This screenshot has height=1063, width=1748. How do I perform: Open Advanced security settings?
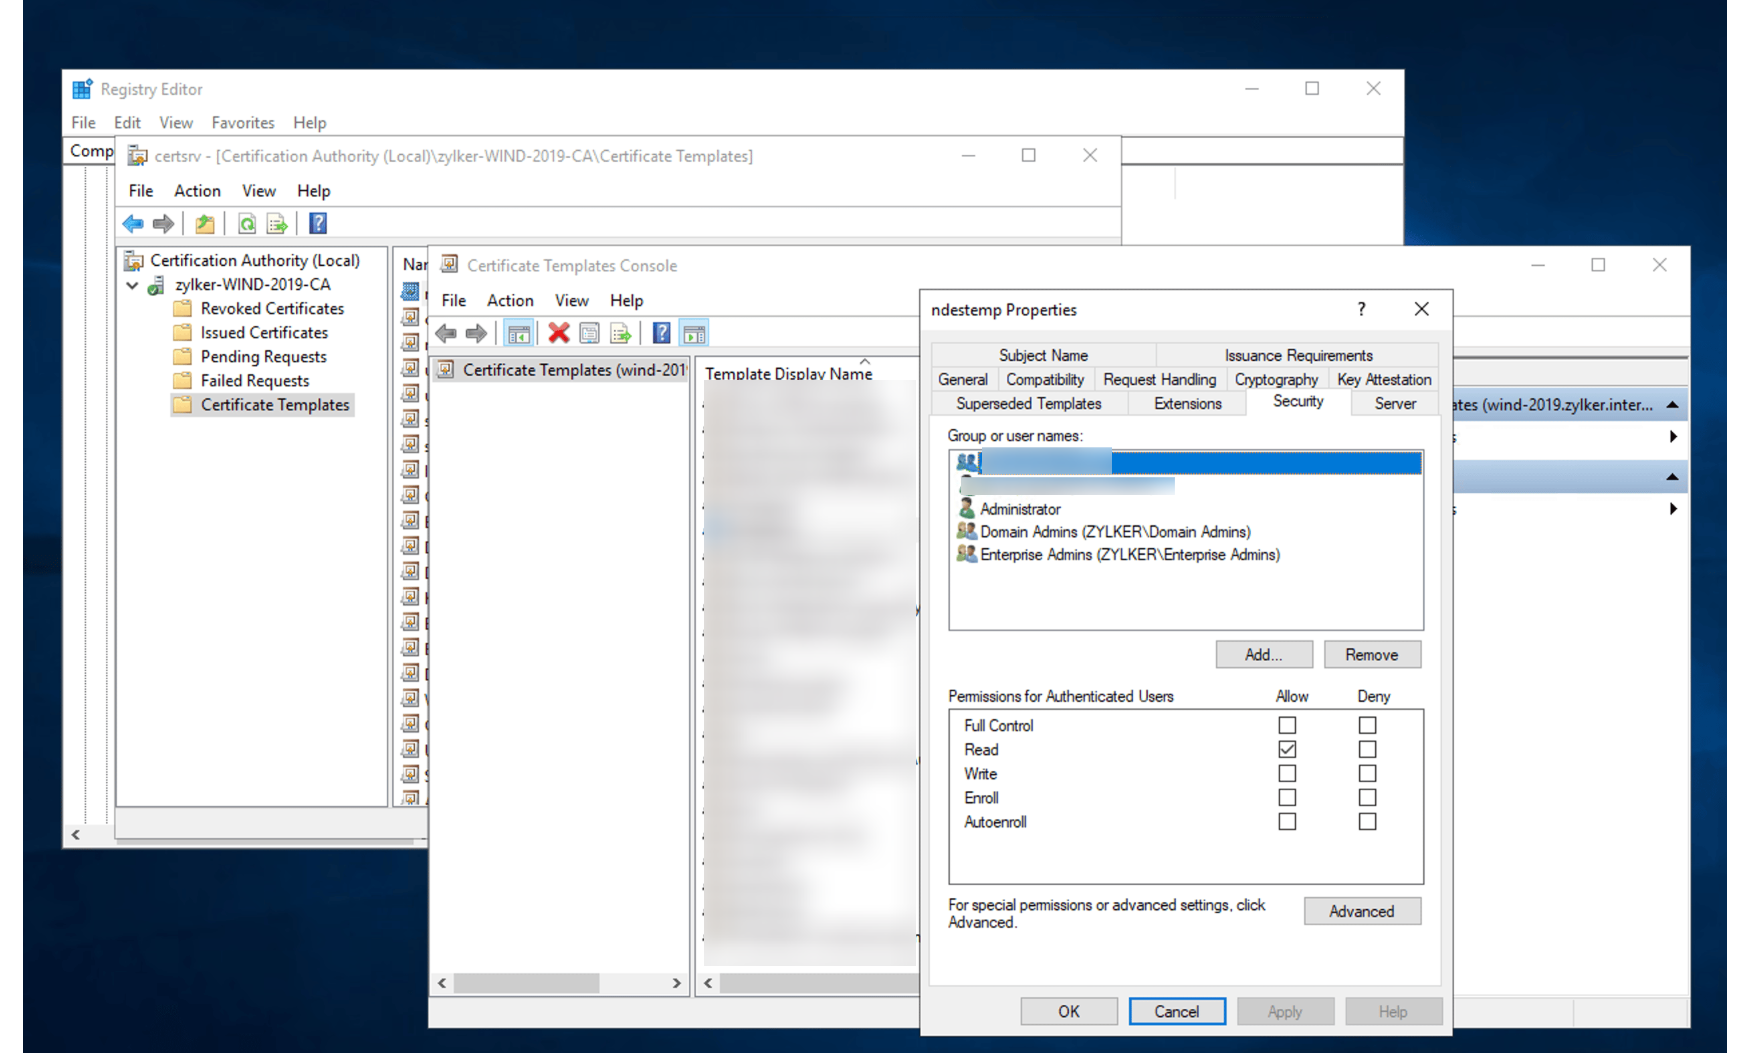1362,912
